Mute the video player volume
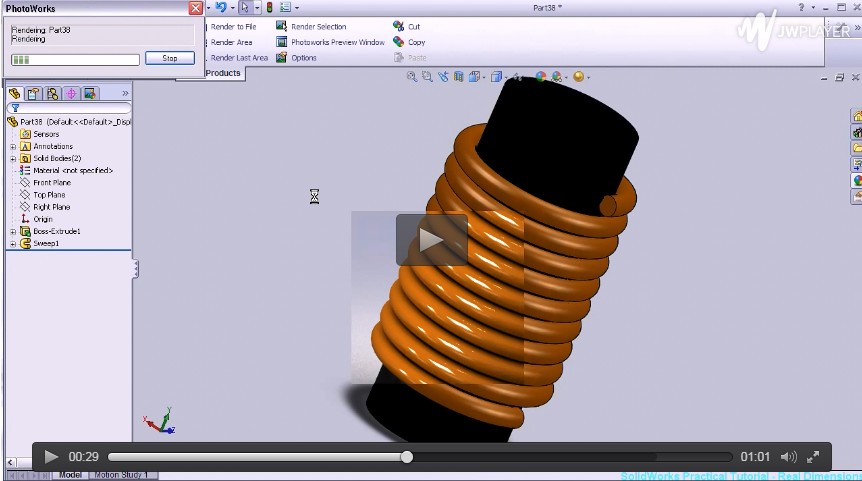 pos(788,457)
